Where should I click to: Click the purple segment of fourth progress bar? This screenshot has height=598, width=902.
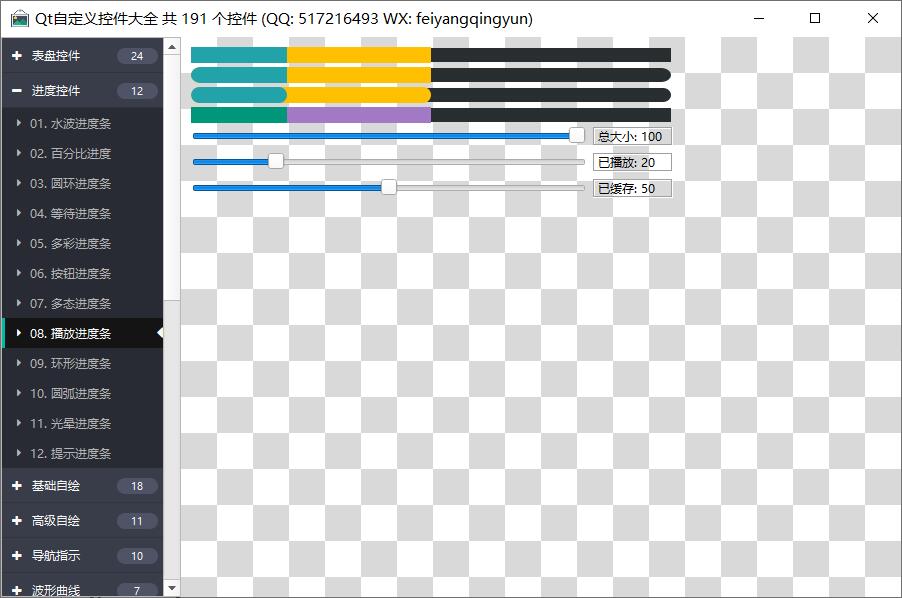pos(358,115)
